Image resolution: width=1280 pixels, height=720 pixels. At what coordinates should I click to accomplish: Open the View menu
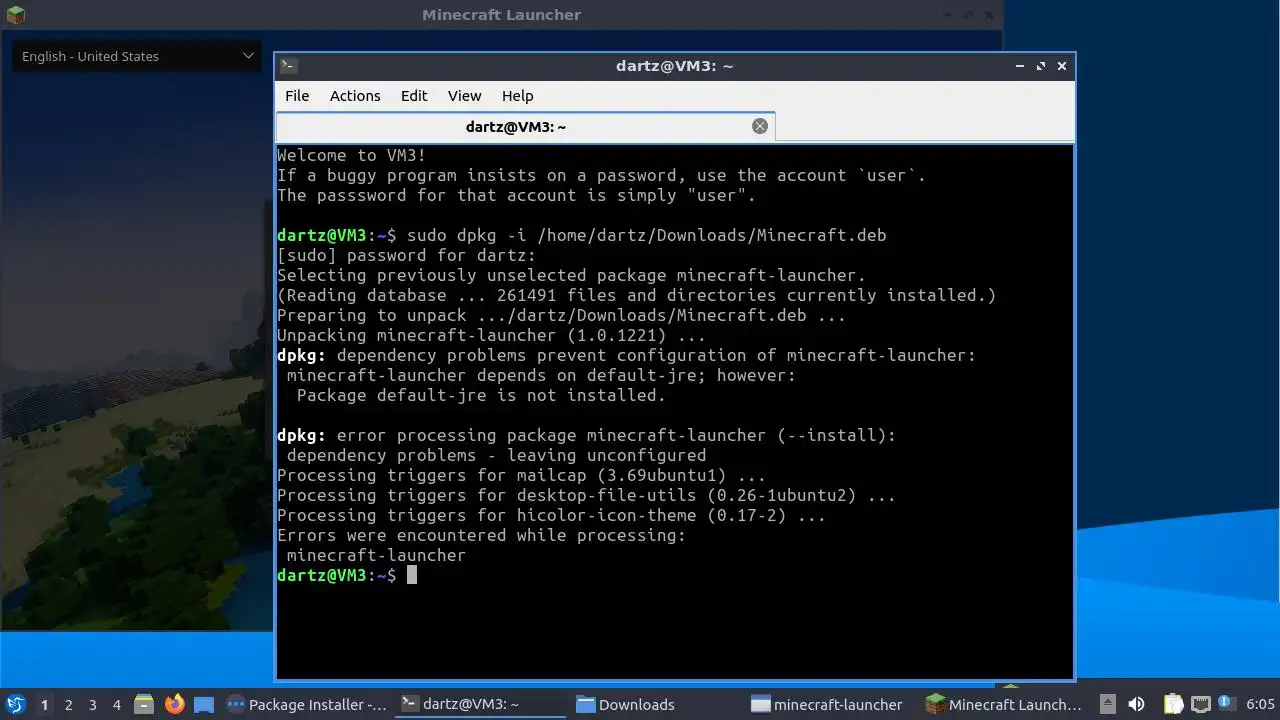tap(464, 96)
